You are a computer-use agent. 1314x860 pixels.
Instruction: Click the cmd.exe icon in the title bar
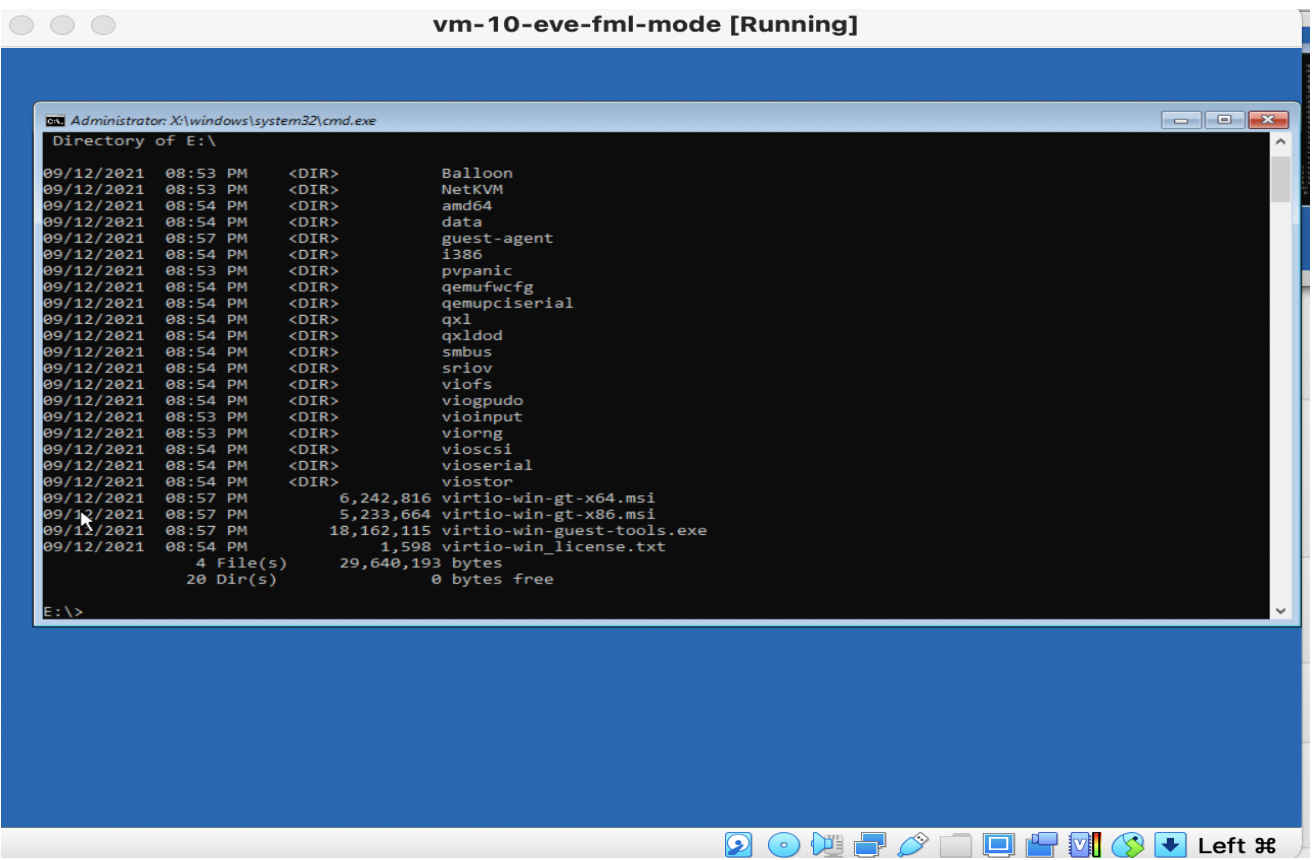click(57, 119)
